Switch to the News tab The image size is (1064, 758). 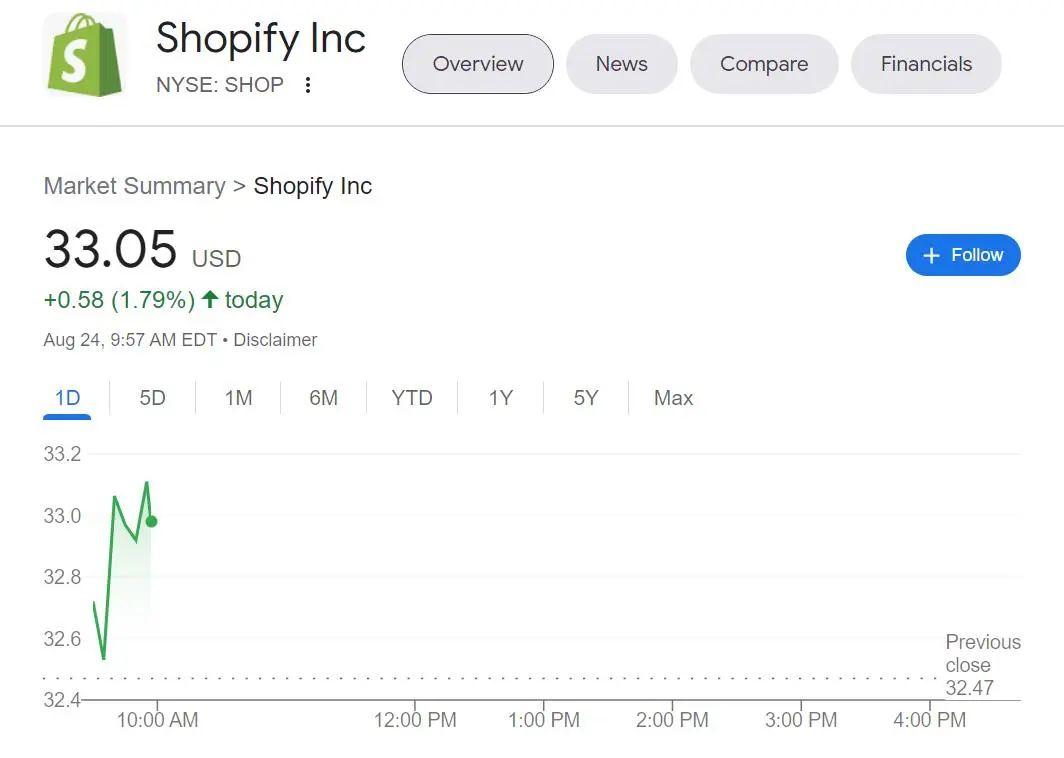point(621,64)
